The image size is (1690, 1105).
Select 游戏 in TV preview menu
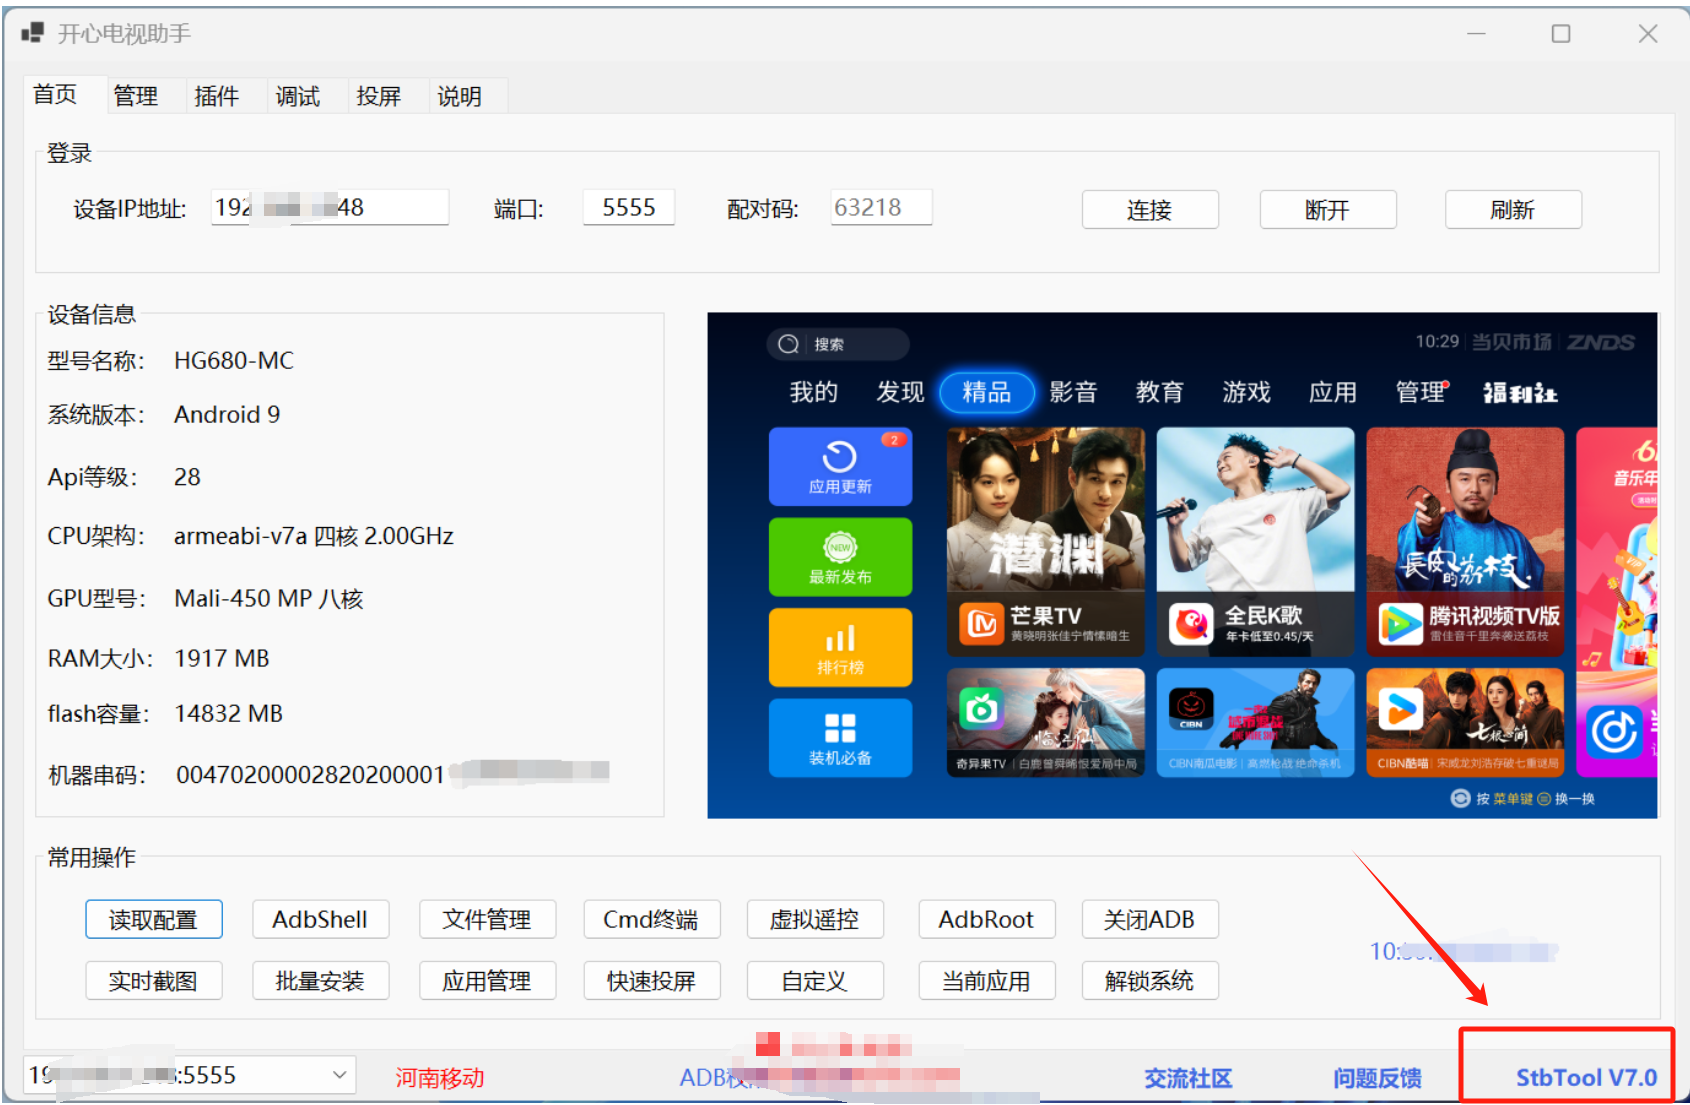1246,392
